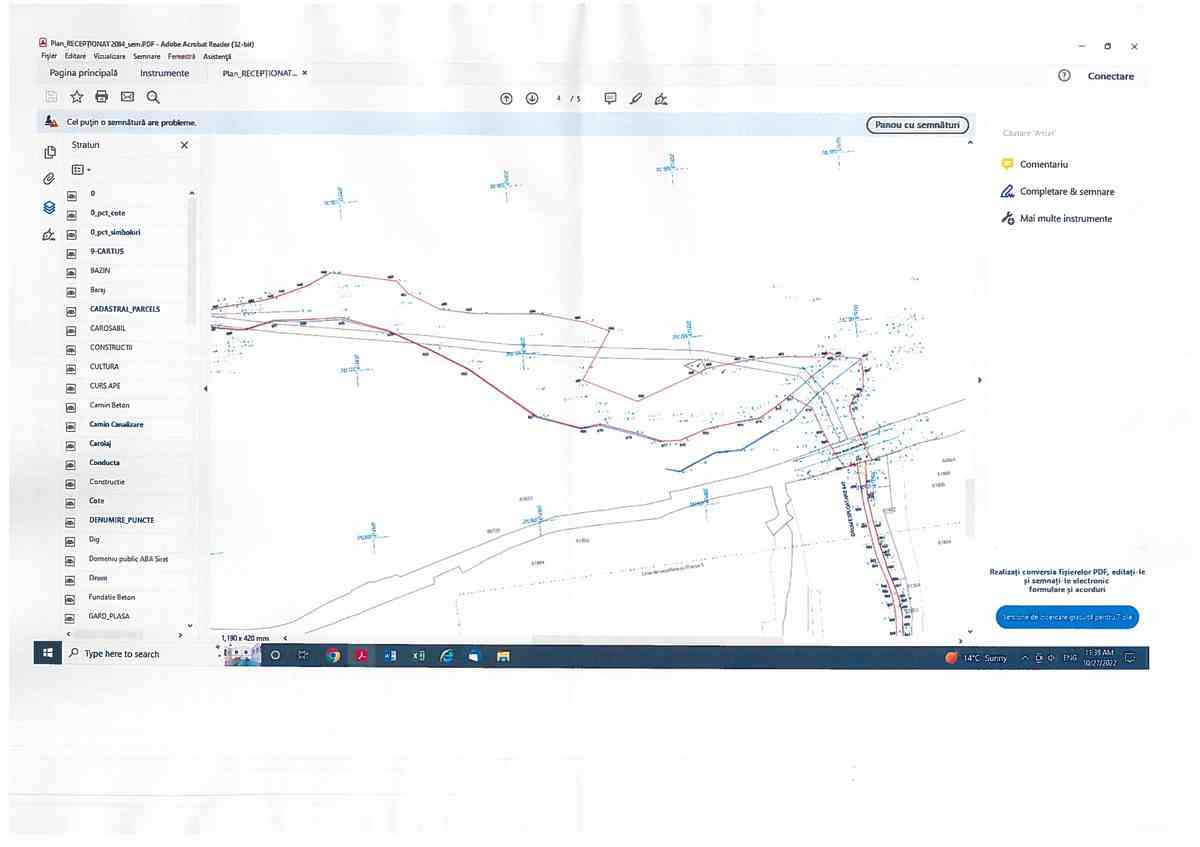Image resolution: width=1200 pixels, height=847 pixels.
Task: Open the Vizualizare menu
Action: click(108, 57)
